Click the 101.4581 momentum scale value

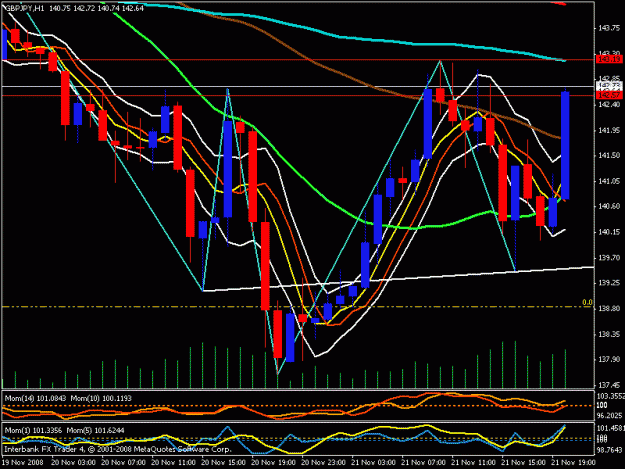610,428
